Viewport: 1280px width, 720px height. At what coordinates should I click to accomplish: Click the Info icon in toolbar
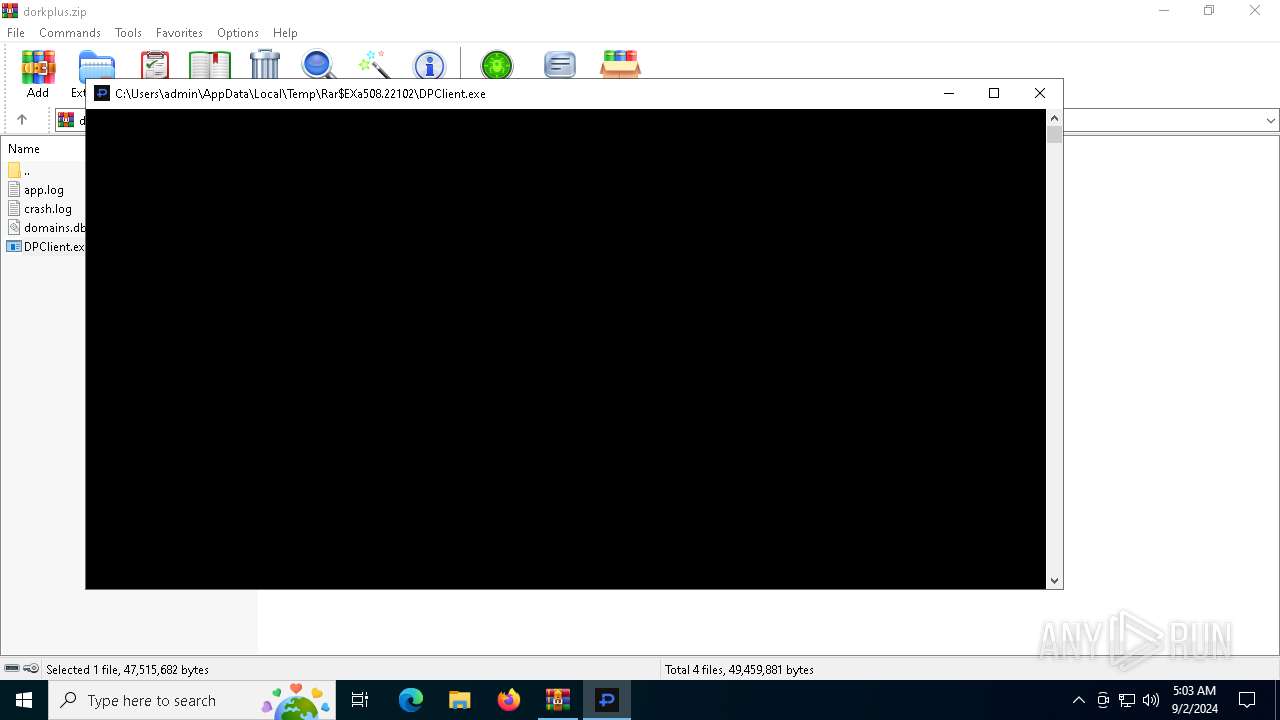pyautogui.click(x=429, y=65)
